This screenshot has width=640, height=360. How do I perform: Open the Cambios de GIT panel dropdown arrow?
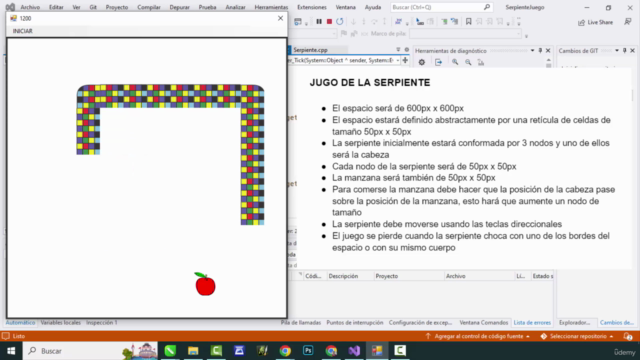tap(617, 51)
